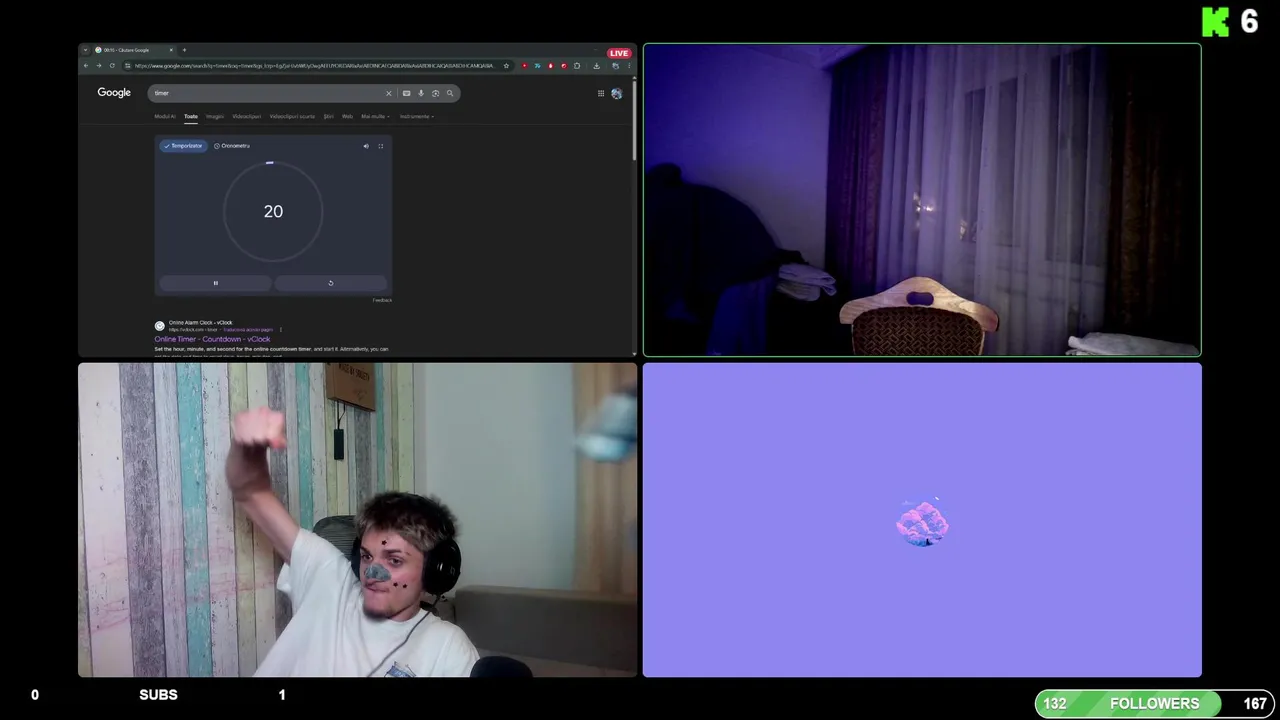Click the red LIVE badge
This screenshot has width=1280, height=720.
point(619,53)
